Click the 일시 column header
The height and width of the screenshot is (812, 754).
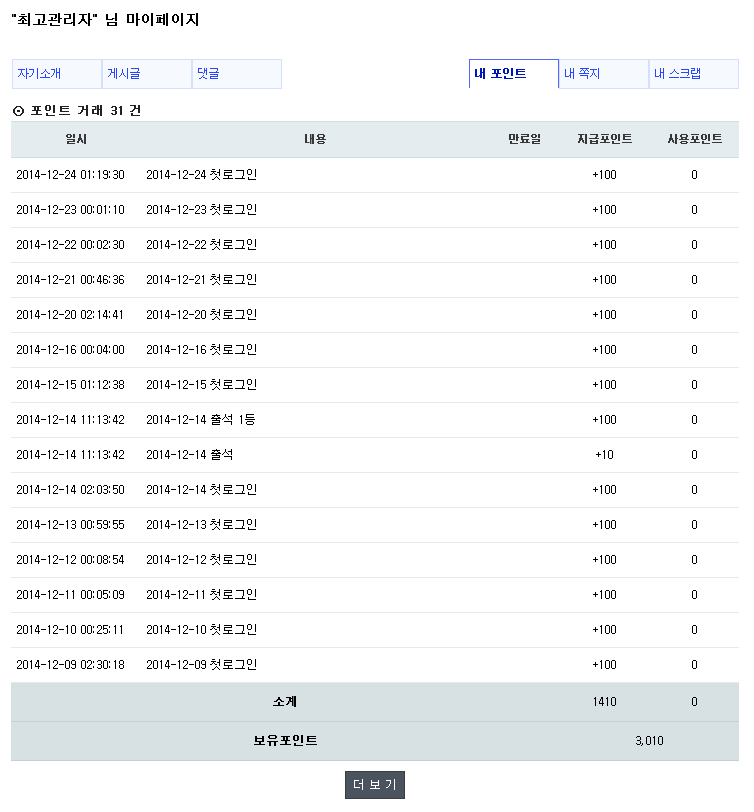coord(76,140)
